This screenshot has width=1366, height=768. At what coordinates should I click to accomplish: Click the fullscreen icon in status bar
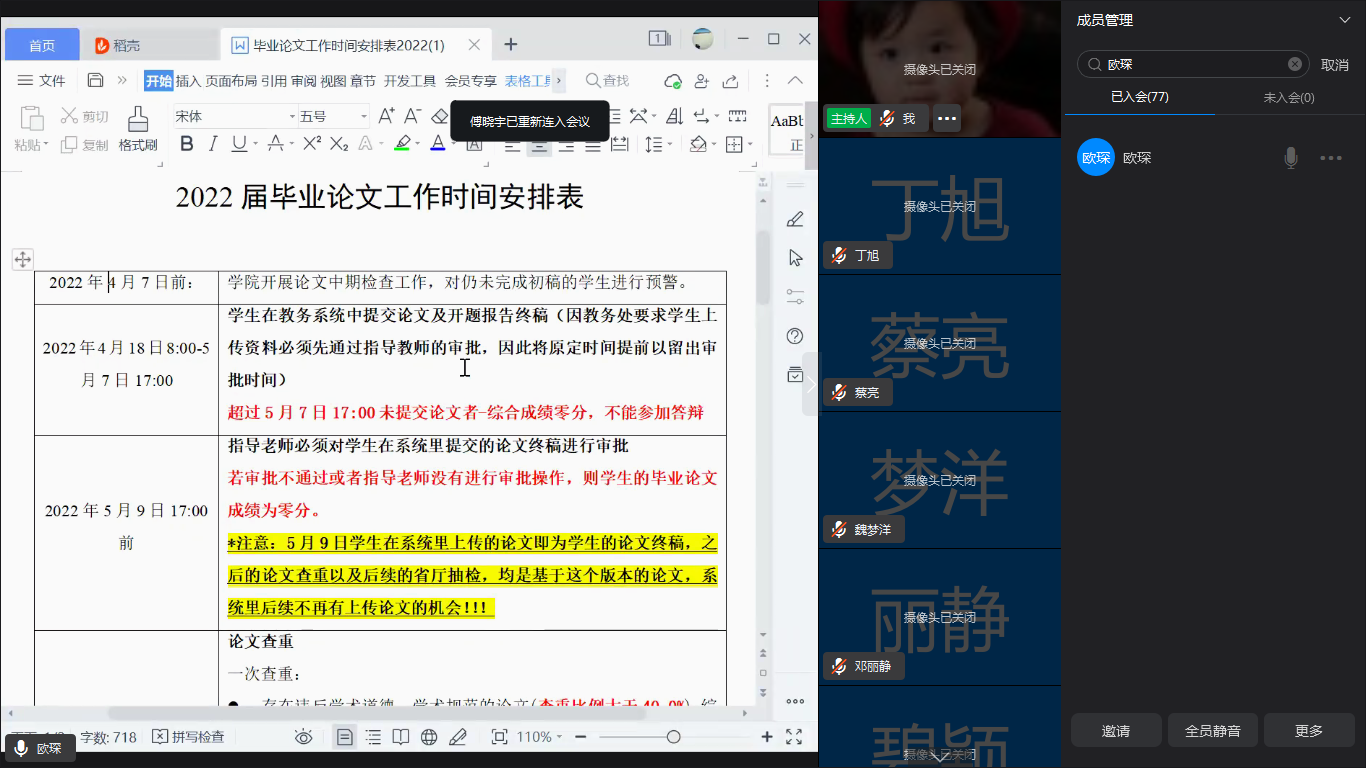794,737
